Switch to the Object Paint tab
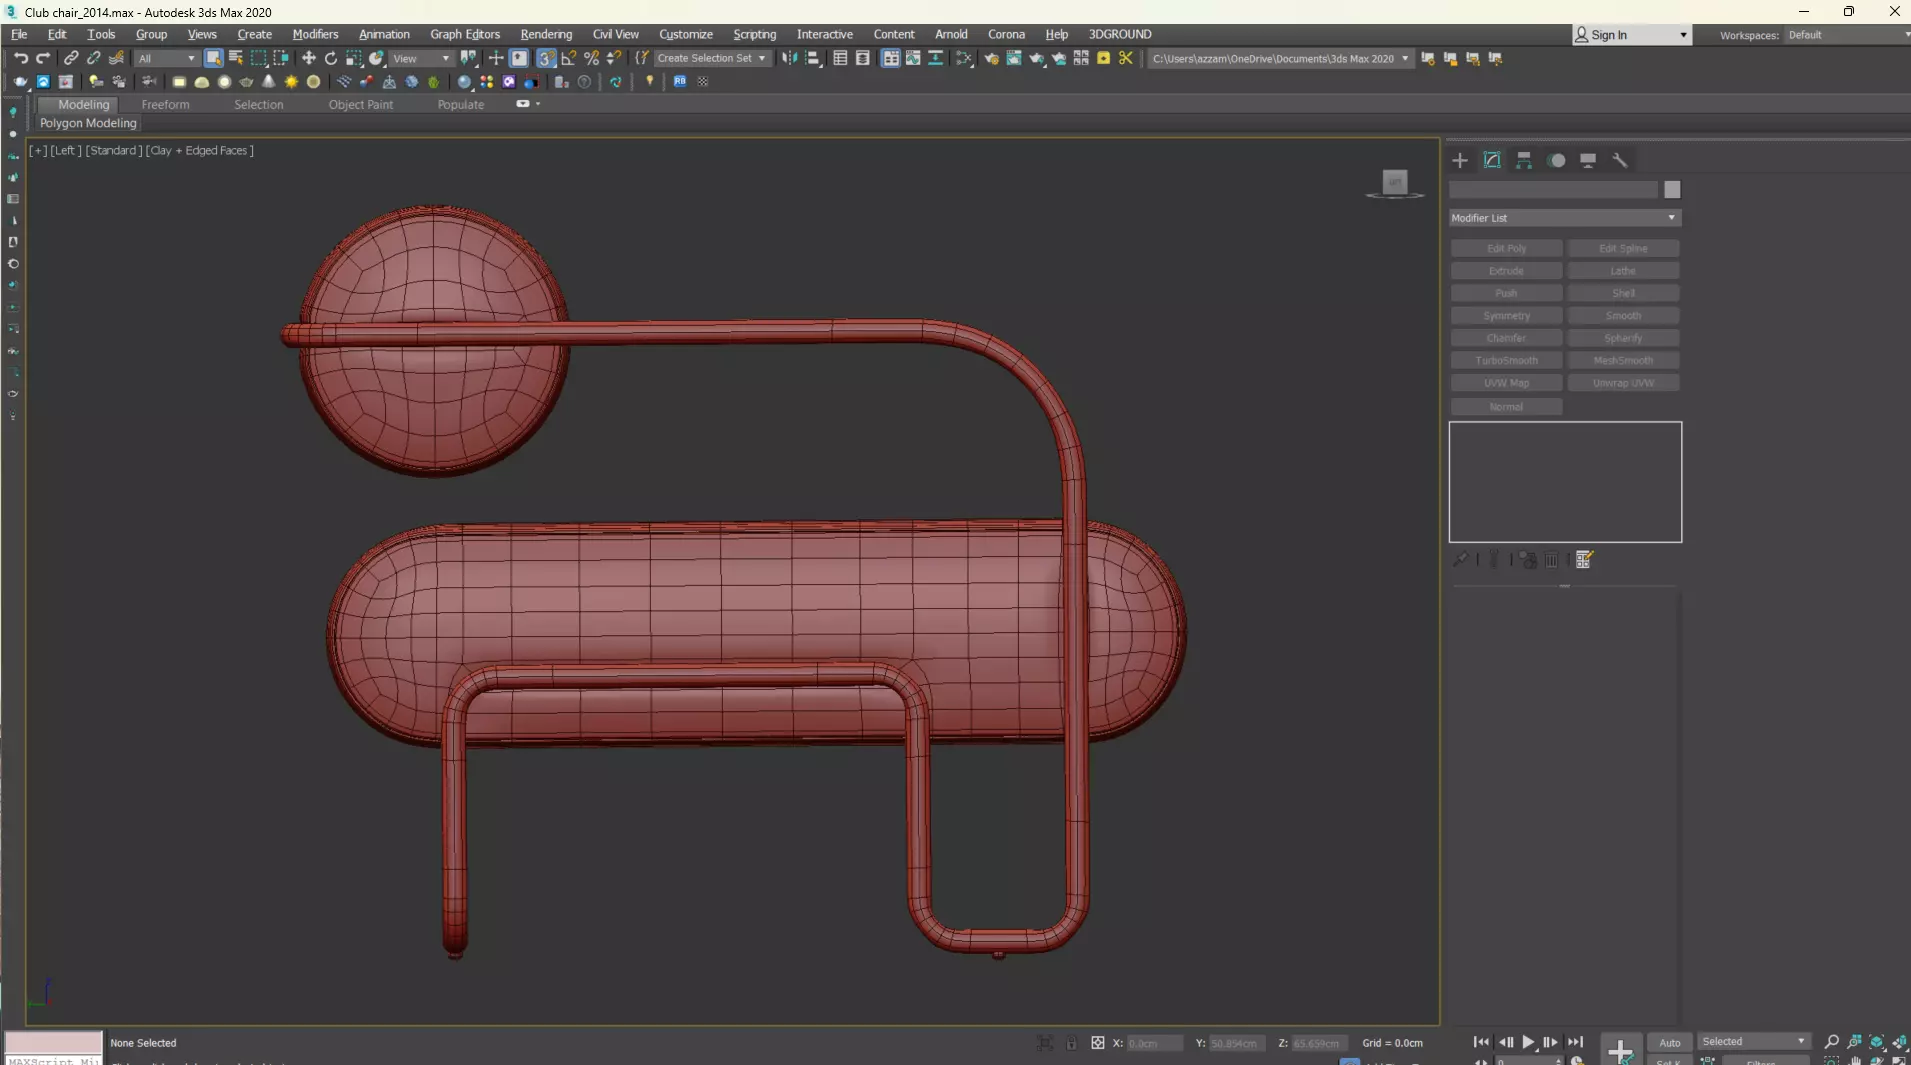This screenshot has height=1065, width=1911. (x=360, y=104)
